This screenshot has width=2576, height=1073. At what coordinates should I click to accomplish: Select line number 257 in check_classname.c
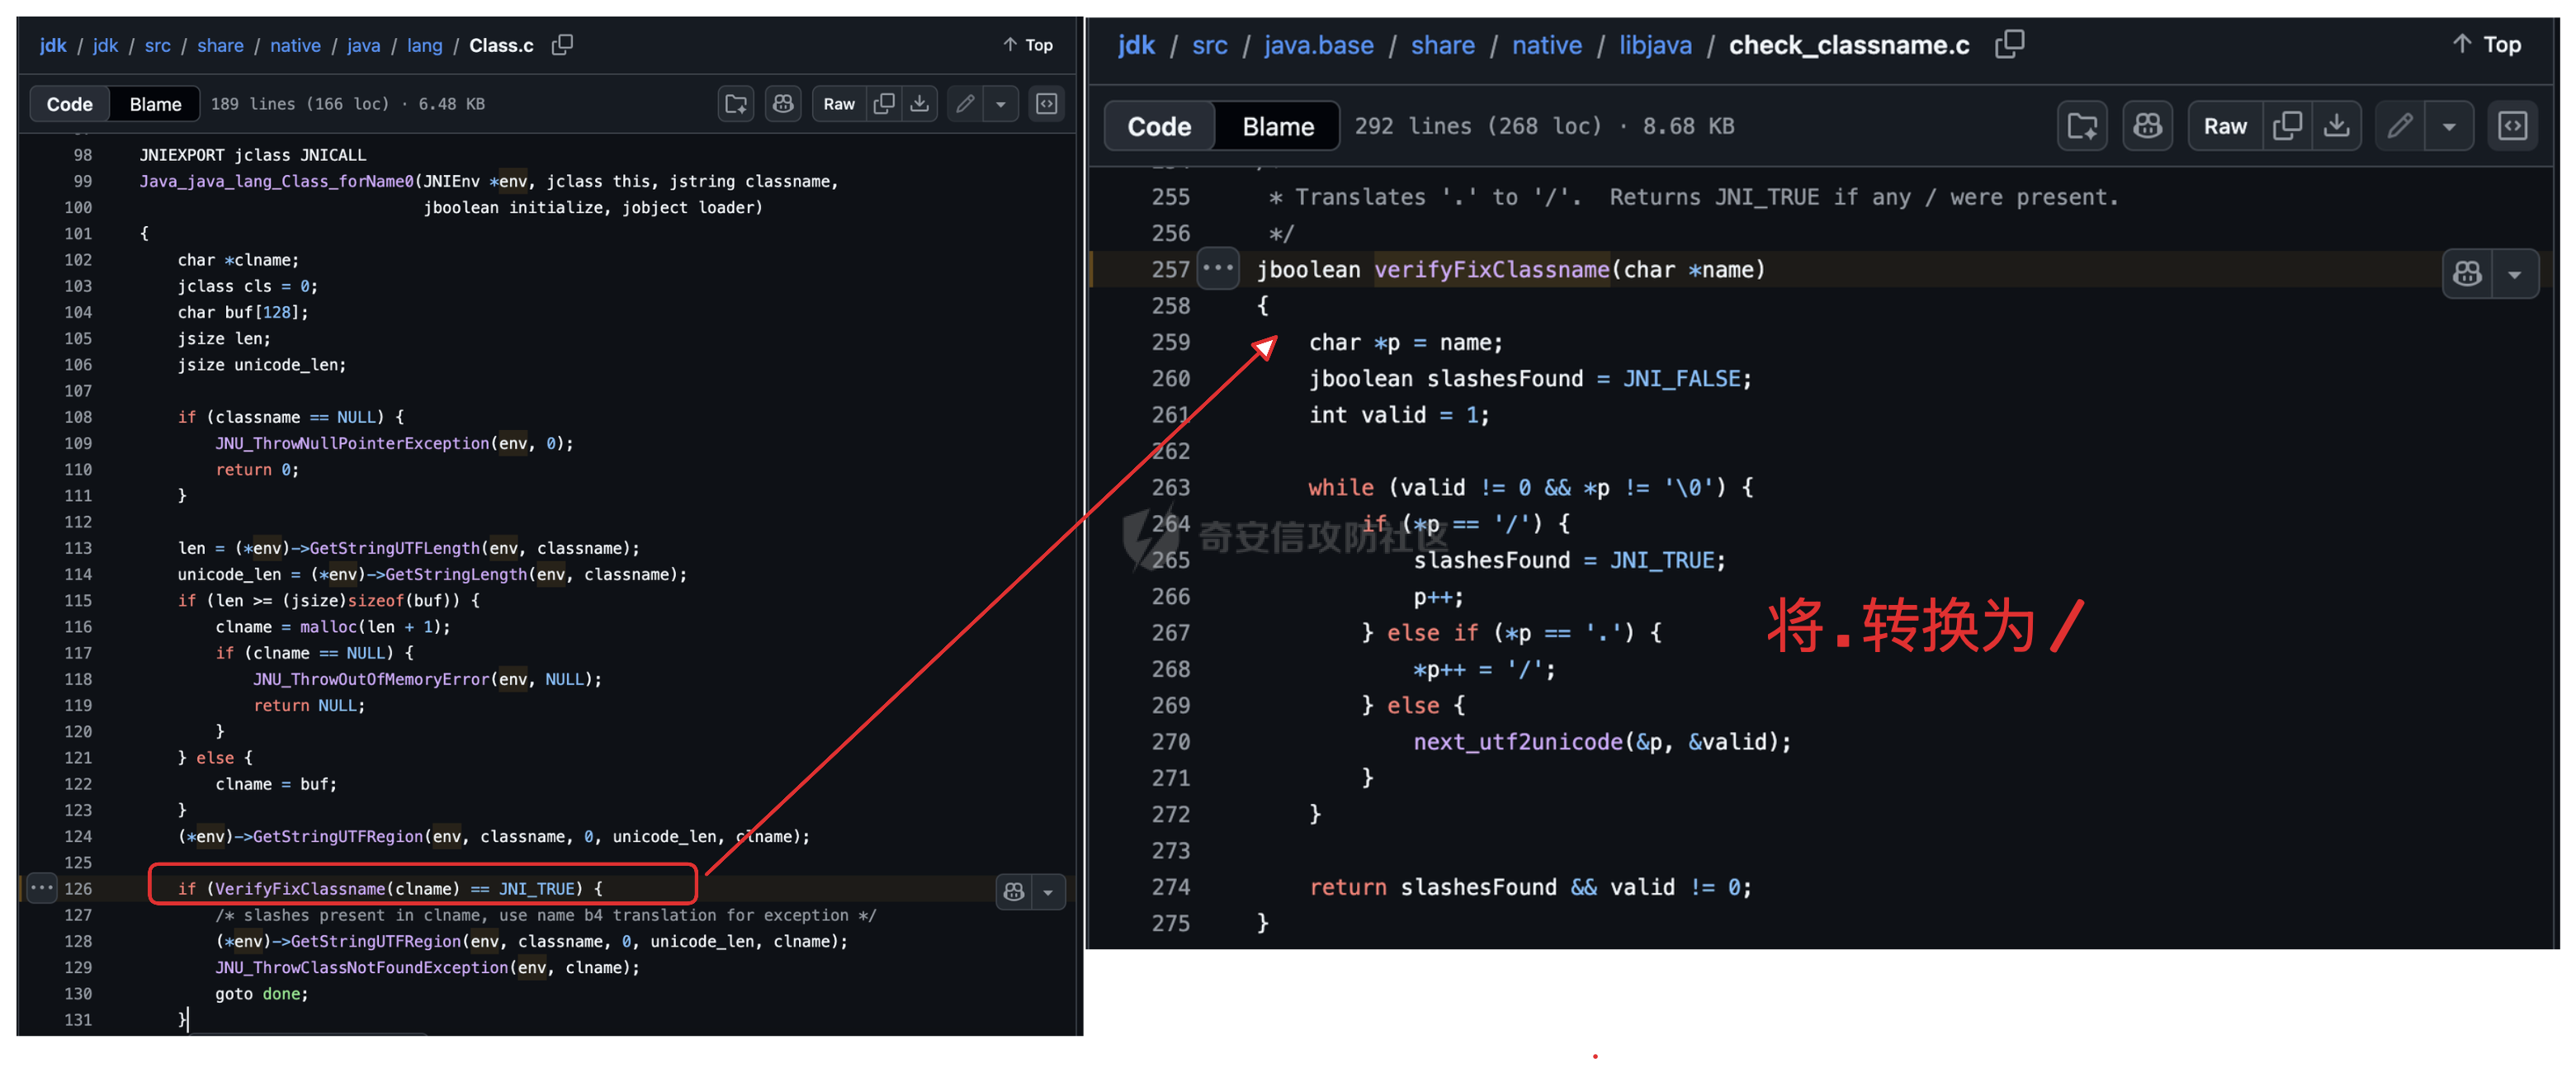[1170, 270]
